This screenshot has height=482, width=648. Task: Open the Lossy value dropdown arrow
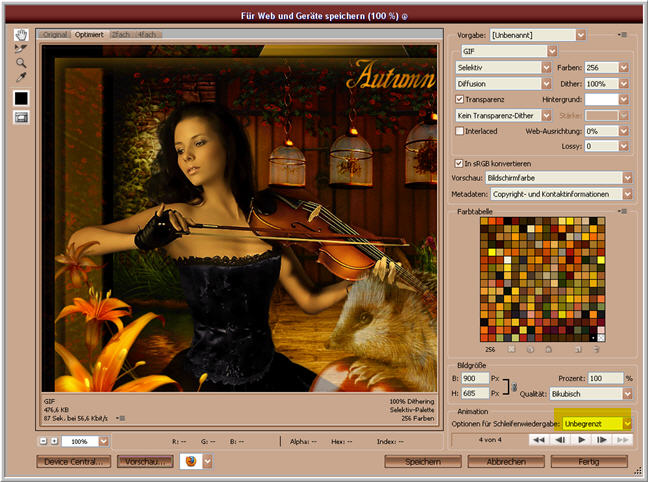coord(624,146)
